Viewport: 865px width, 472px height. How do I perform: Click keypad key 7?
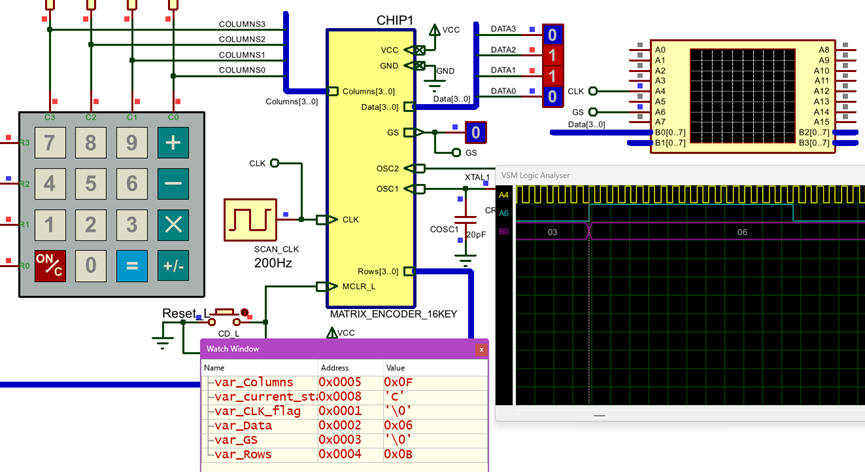50,143
